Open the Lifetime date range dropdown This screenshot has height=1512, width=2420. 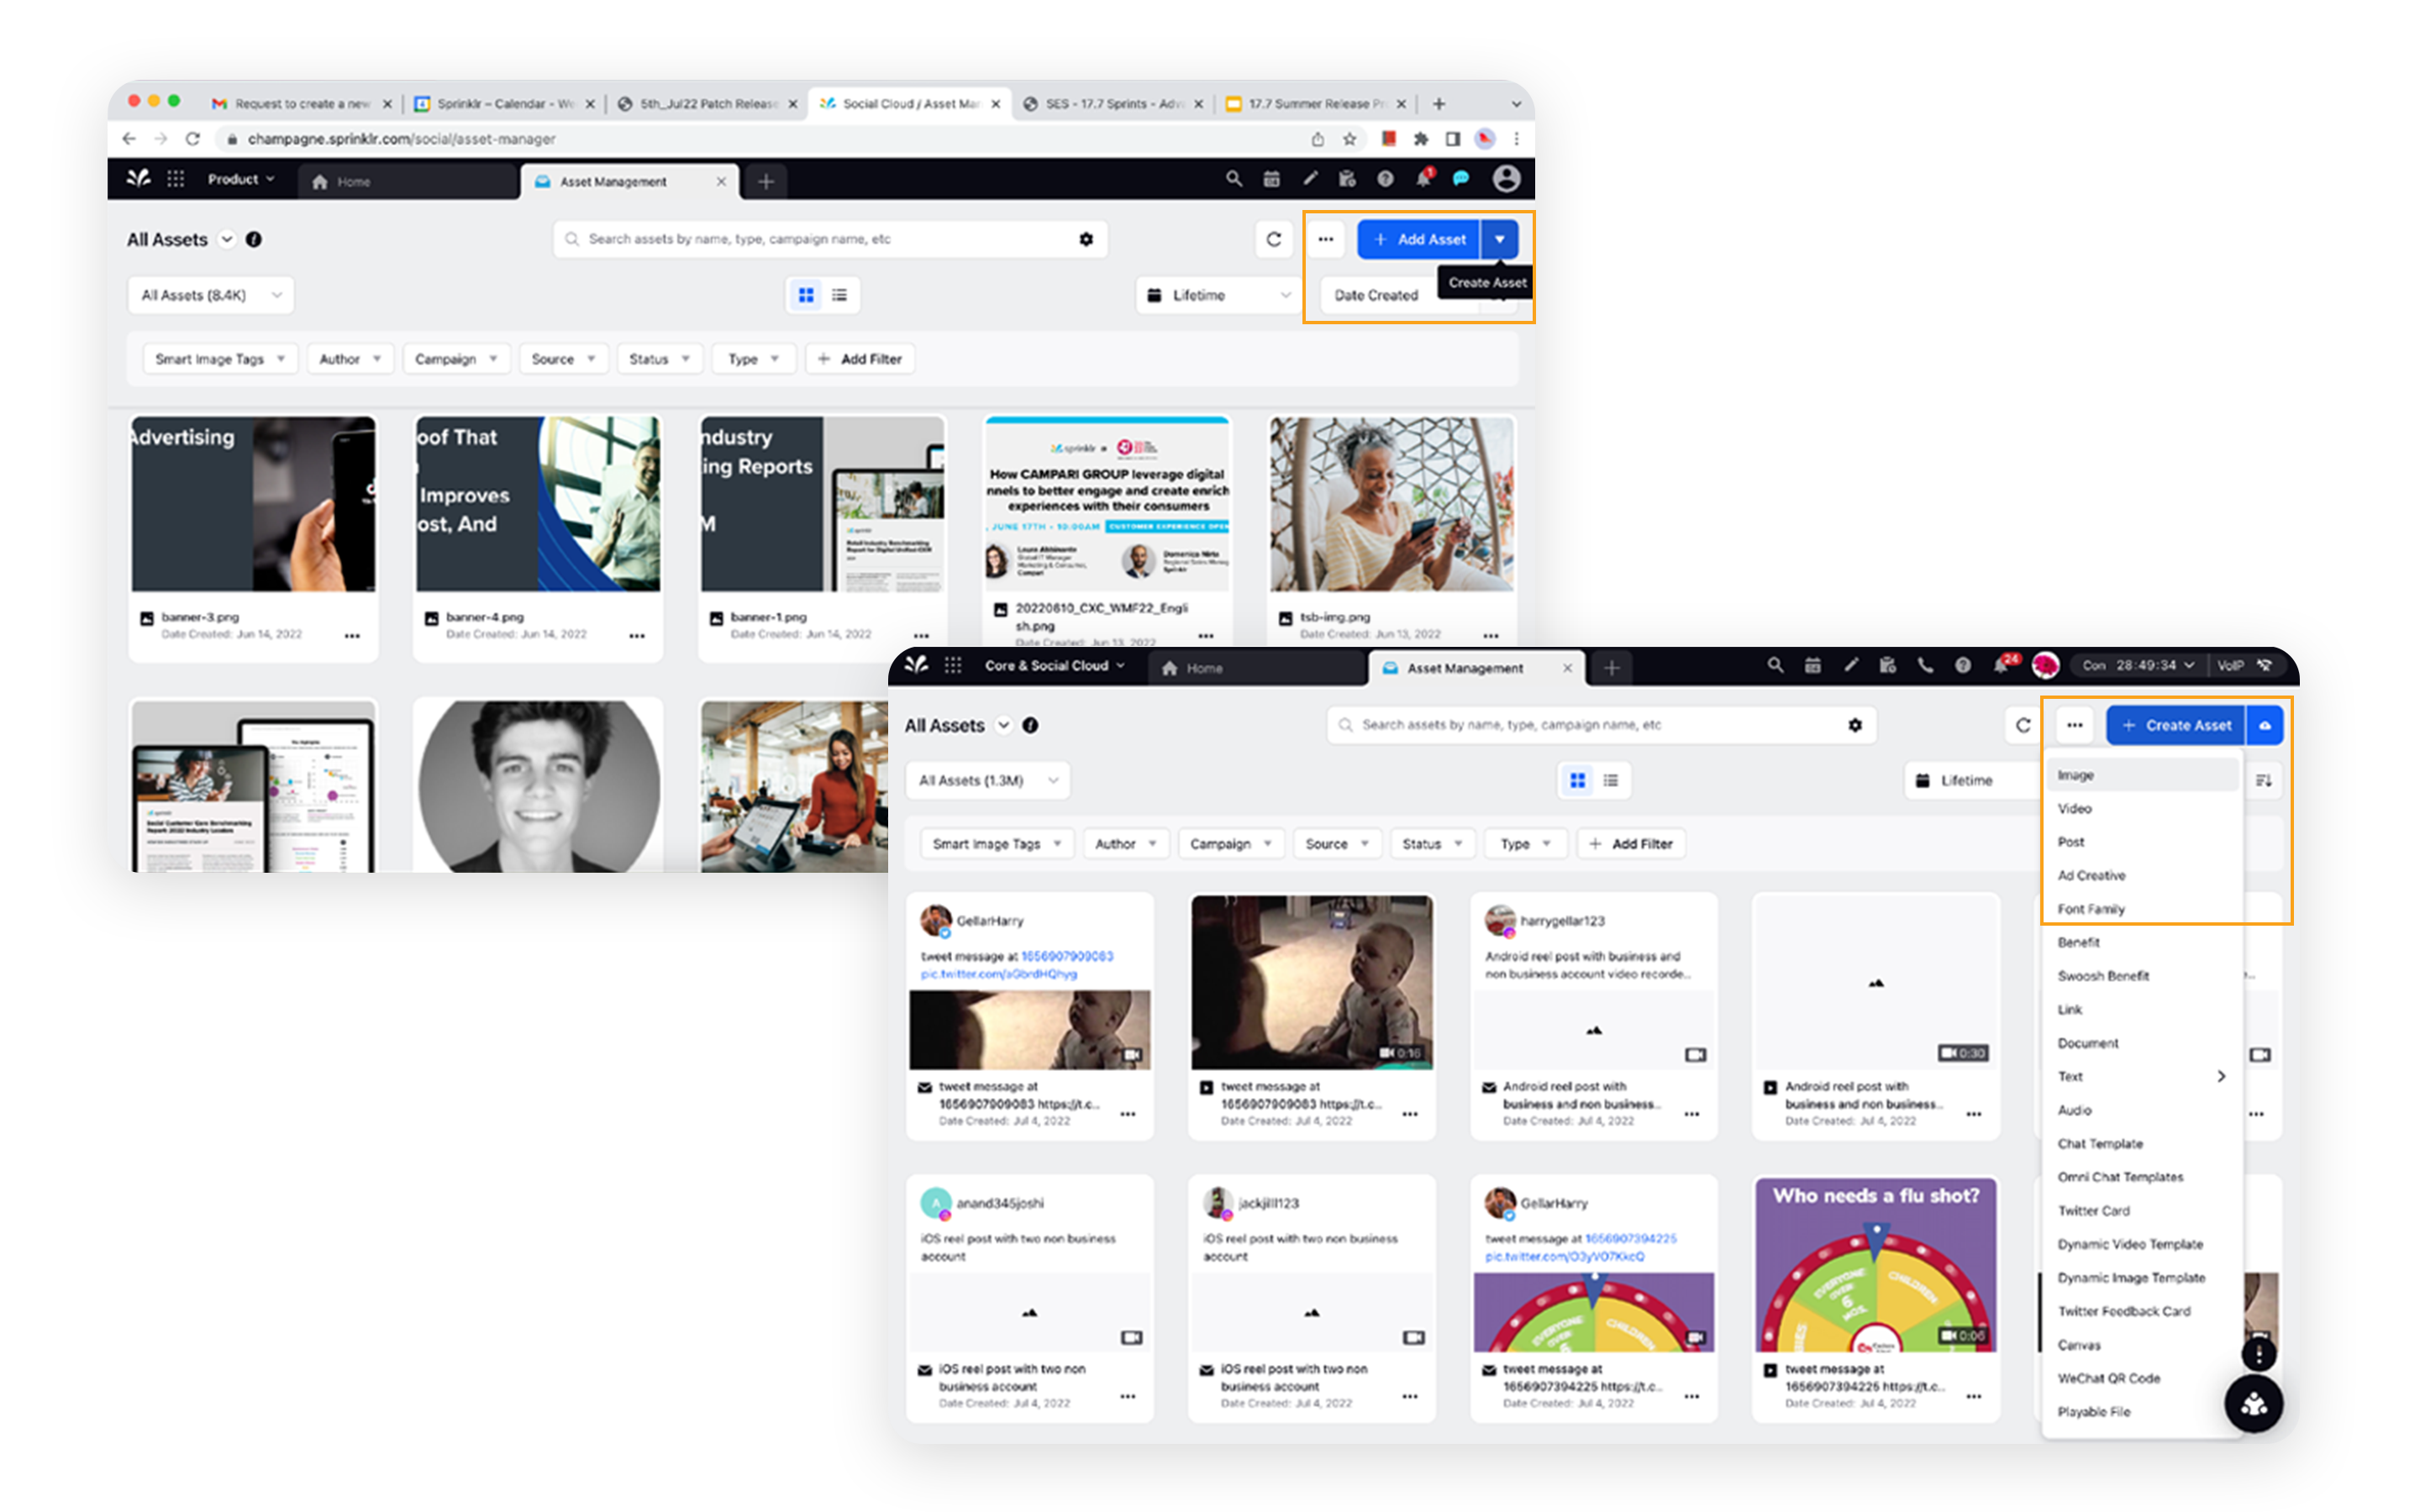click(1218, 294)
